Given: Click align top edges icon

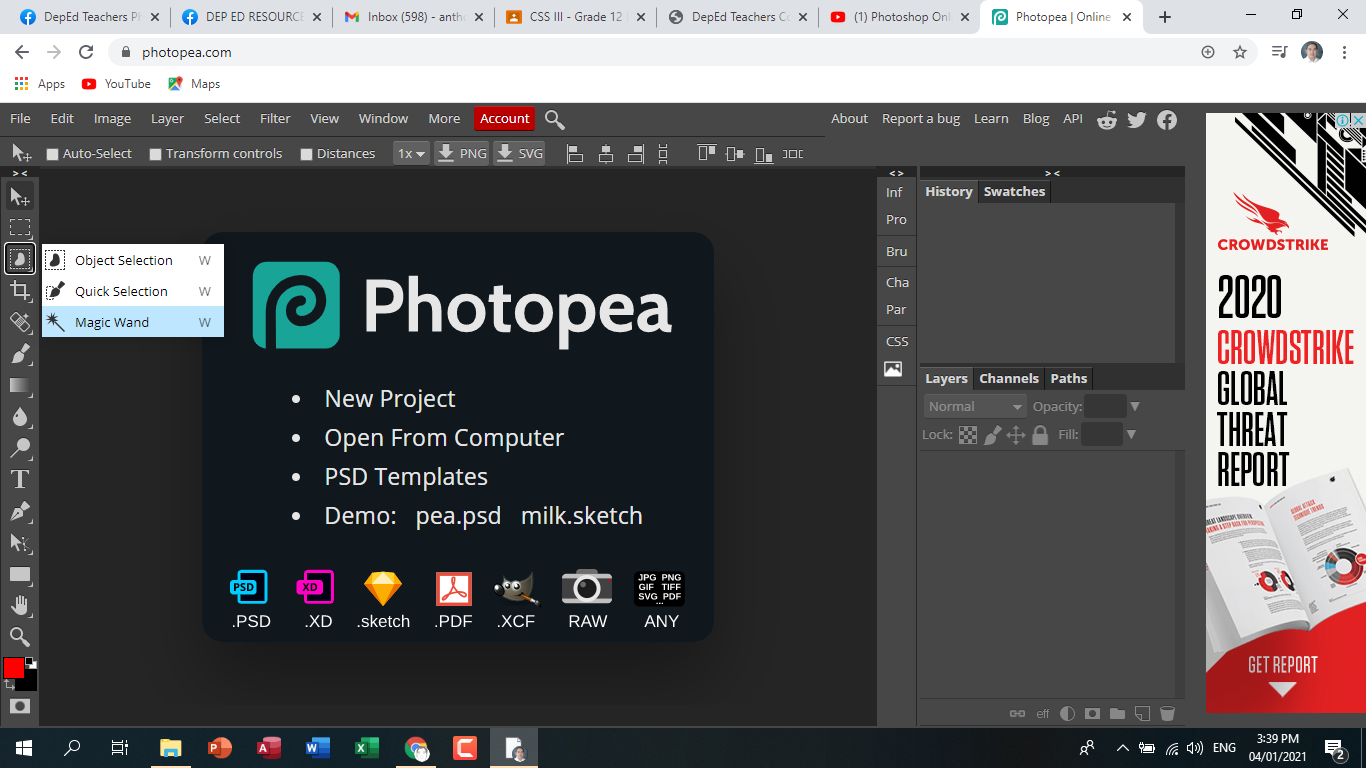Looking at the screenshot, I should tap(707, 154).
